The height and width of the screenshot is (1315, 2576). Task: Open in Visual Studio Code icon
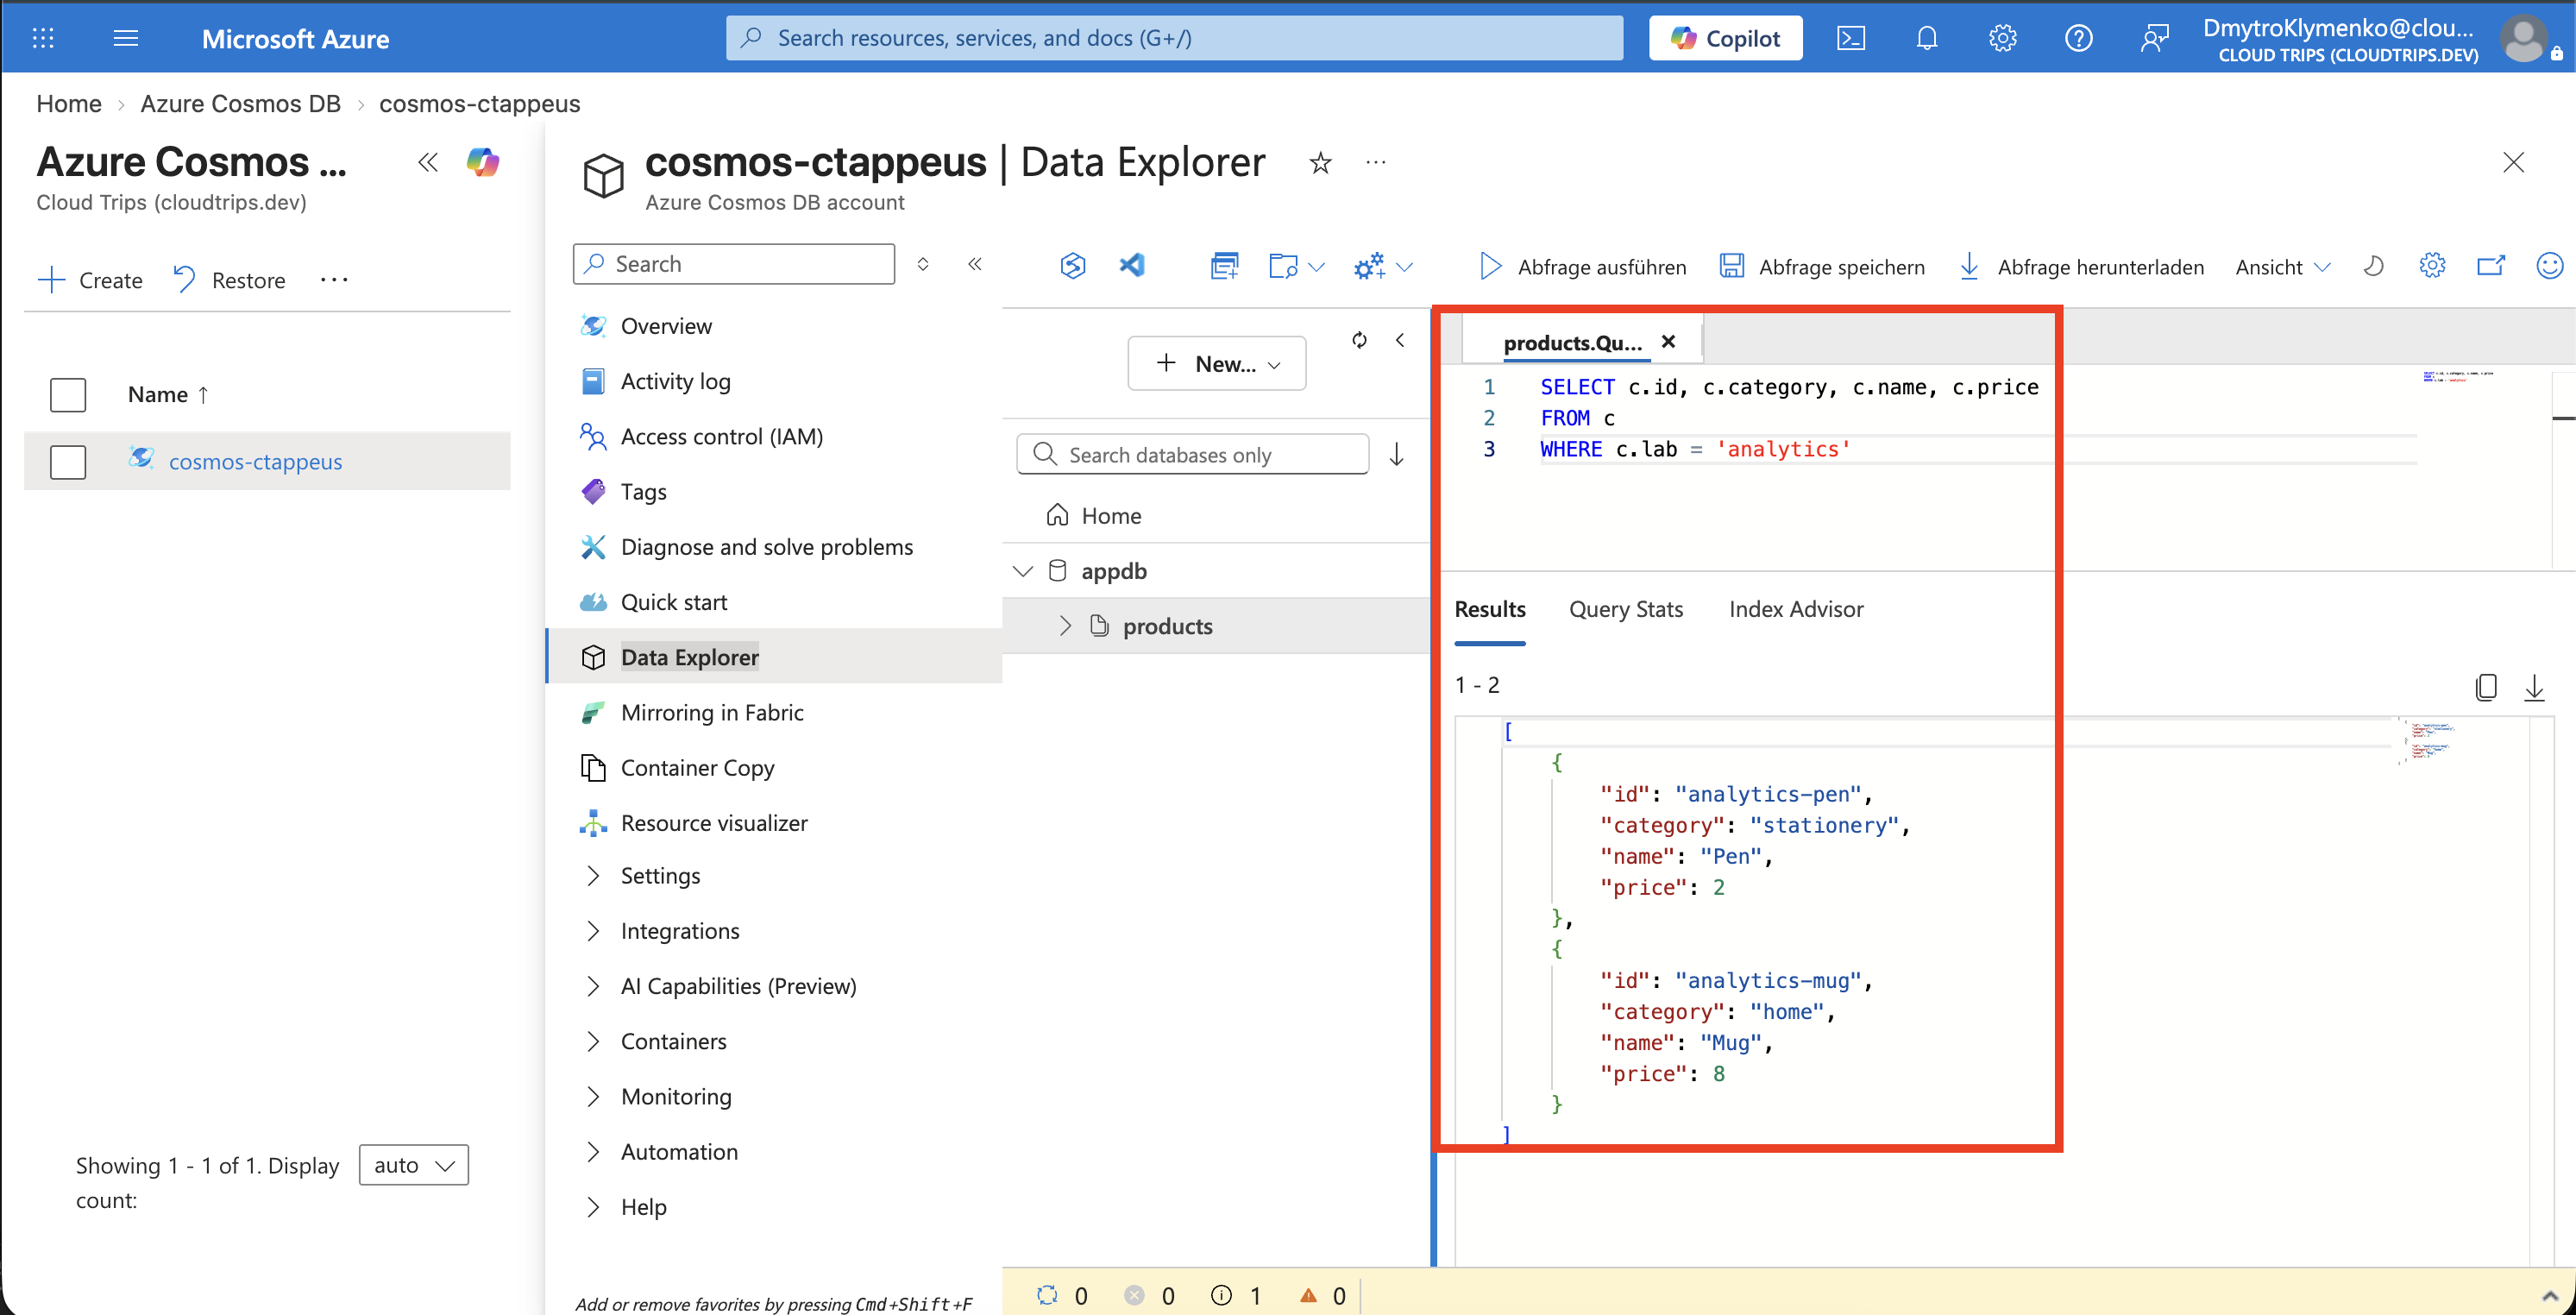point(1132,266)
